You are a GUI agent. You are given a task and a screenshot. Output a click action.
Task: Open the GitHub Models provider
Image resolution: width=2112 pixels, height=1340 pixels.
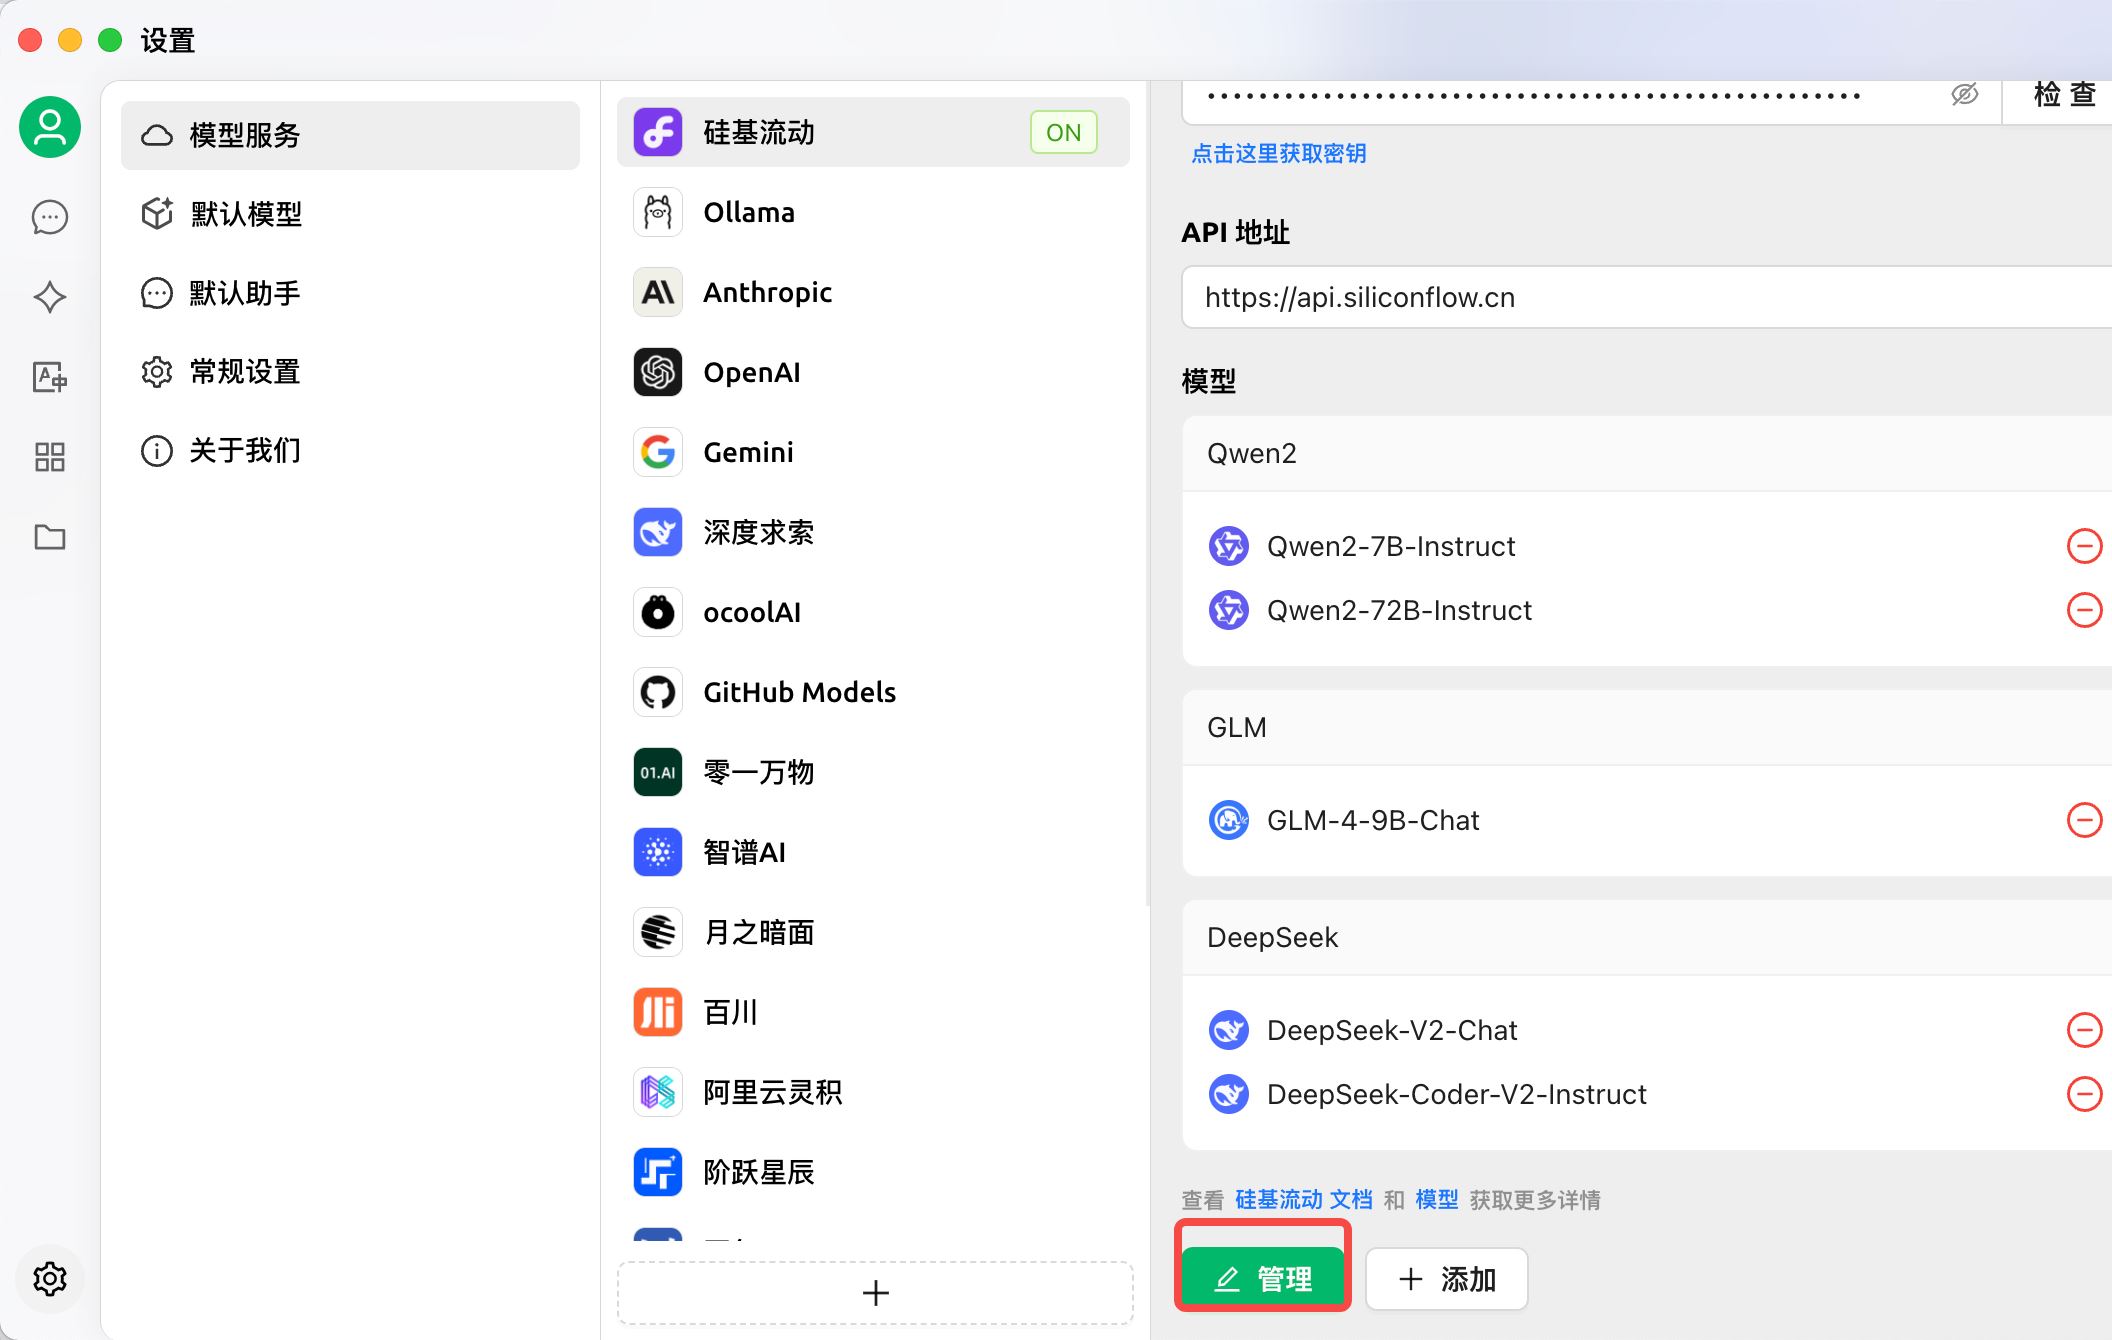click(x=799, y=692)
